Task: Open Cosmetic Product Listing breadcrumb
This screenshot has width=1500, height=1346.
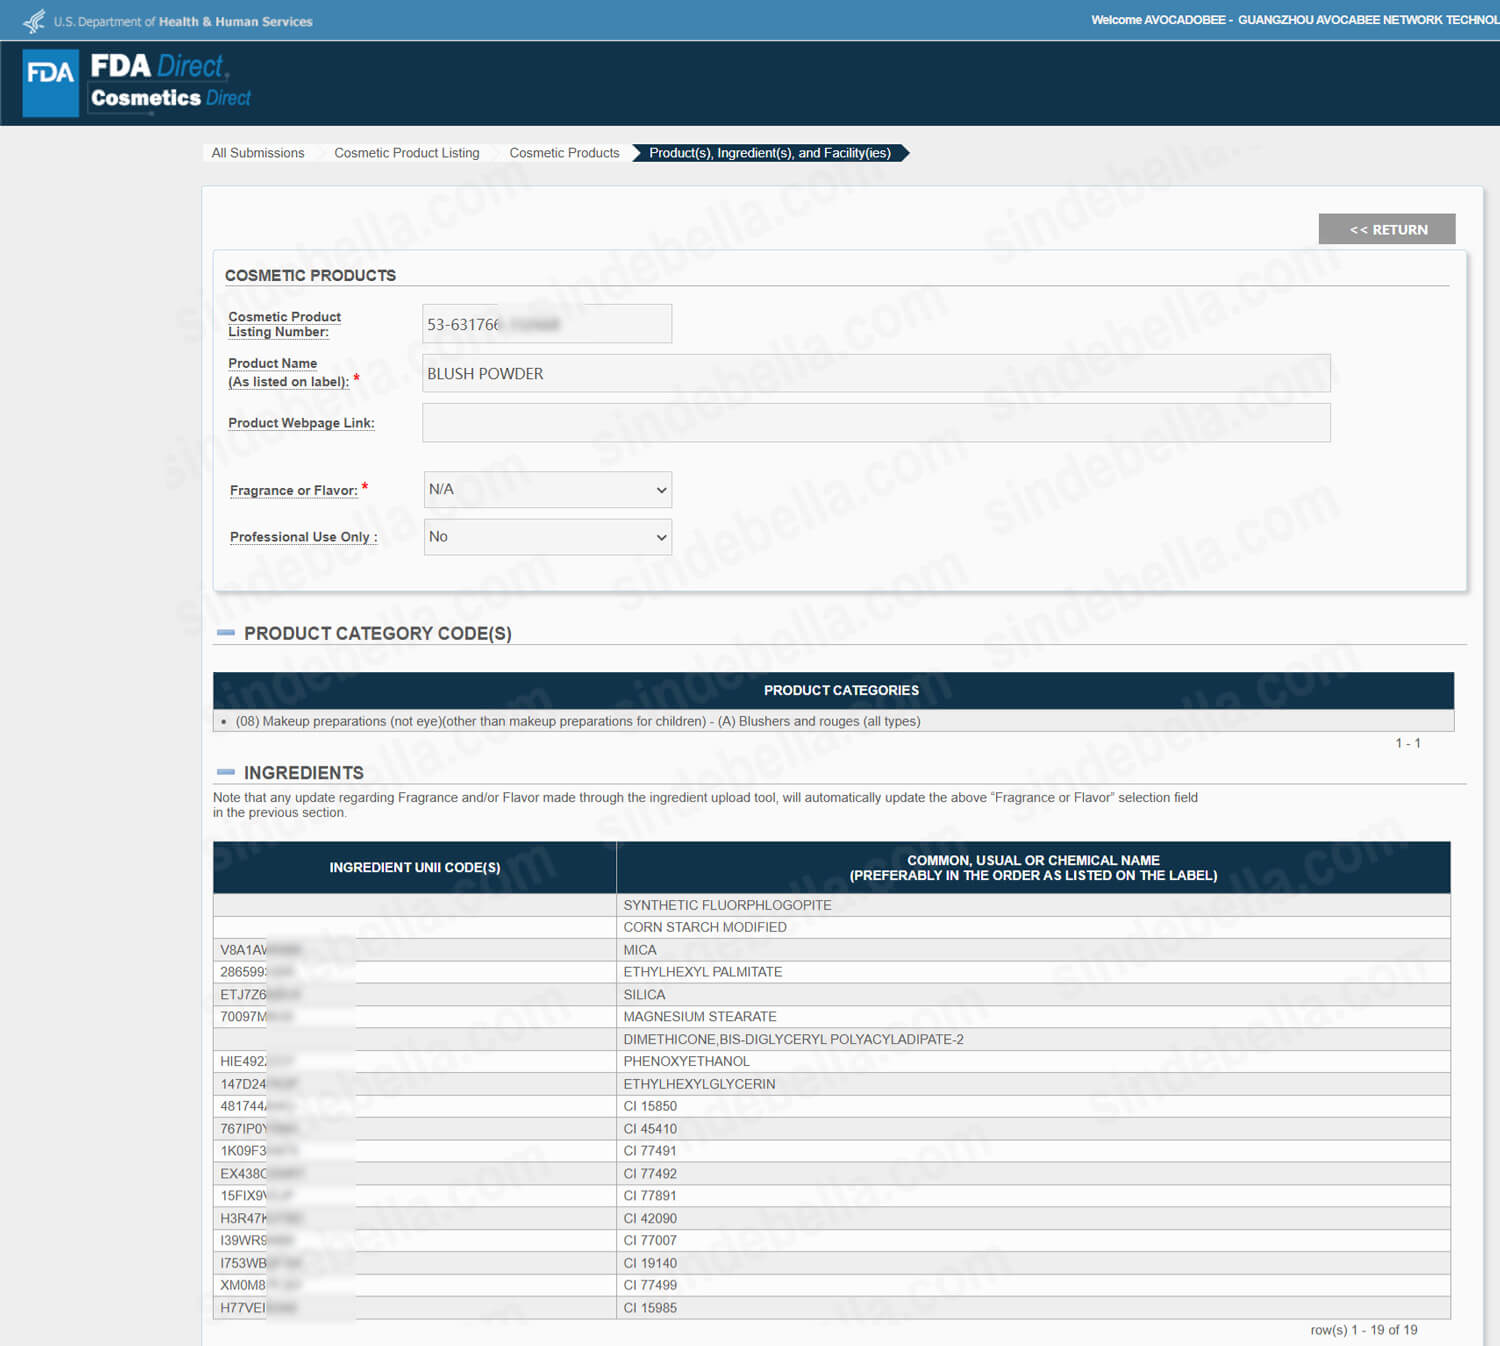Action: tap(406, 153)
